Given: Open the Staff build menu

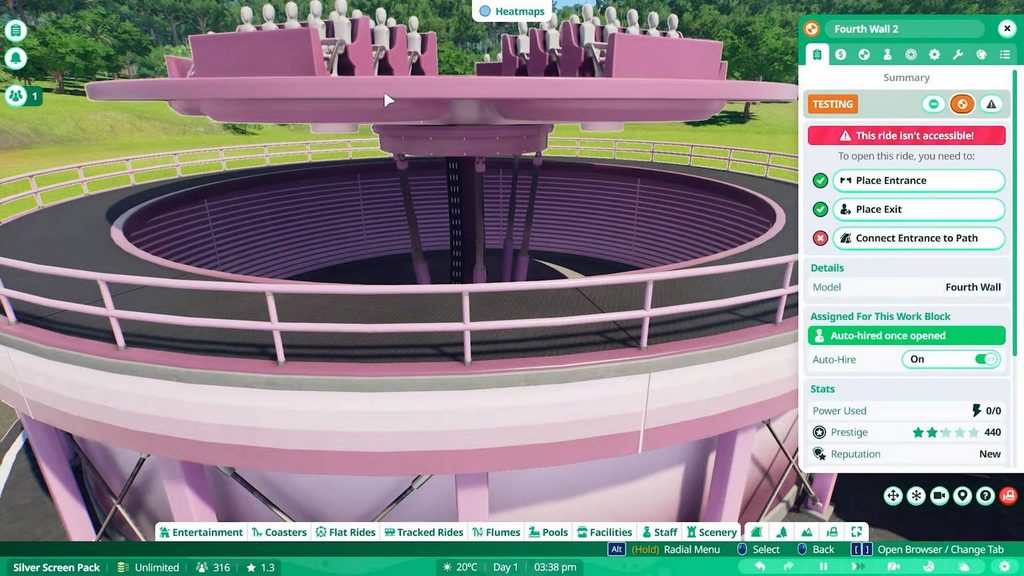Looking at the screenshot, I should pos(660,532).
